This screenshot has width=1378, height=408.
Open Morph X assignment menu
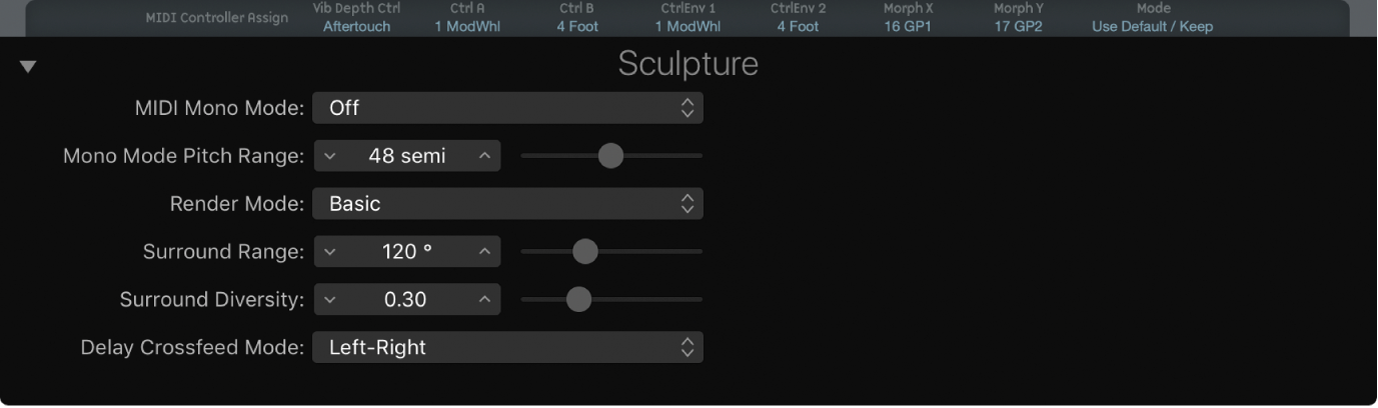(907, 27)
